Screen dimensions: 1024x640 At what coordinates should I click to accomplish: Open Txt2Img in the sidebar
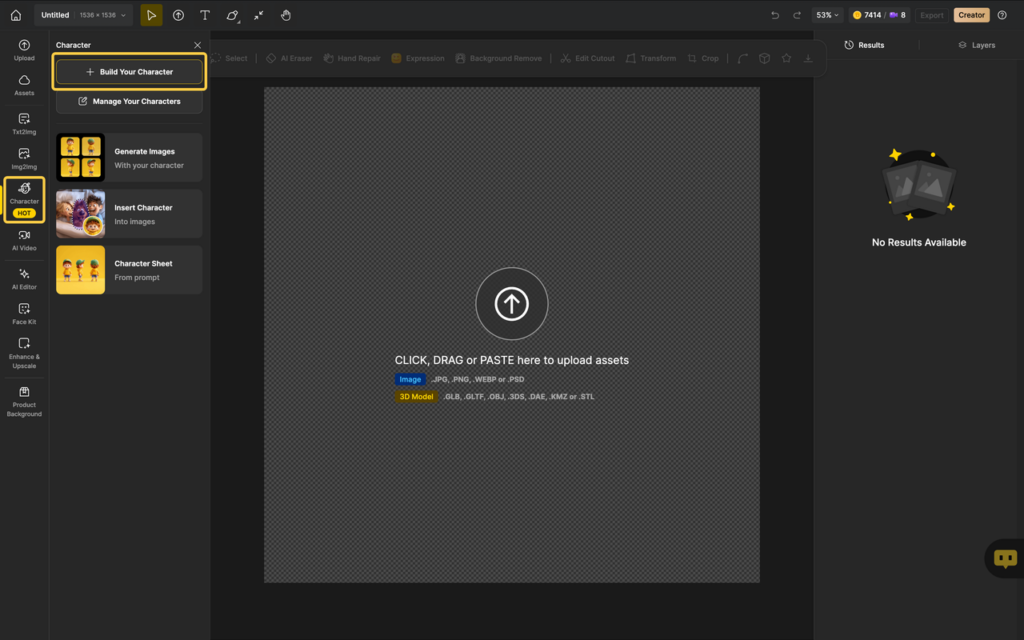[24, 124]
